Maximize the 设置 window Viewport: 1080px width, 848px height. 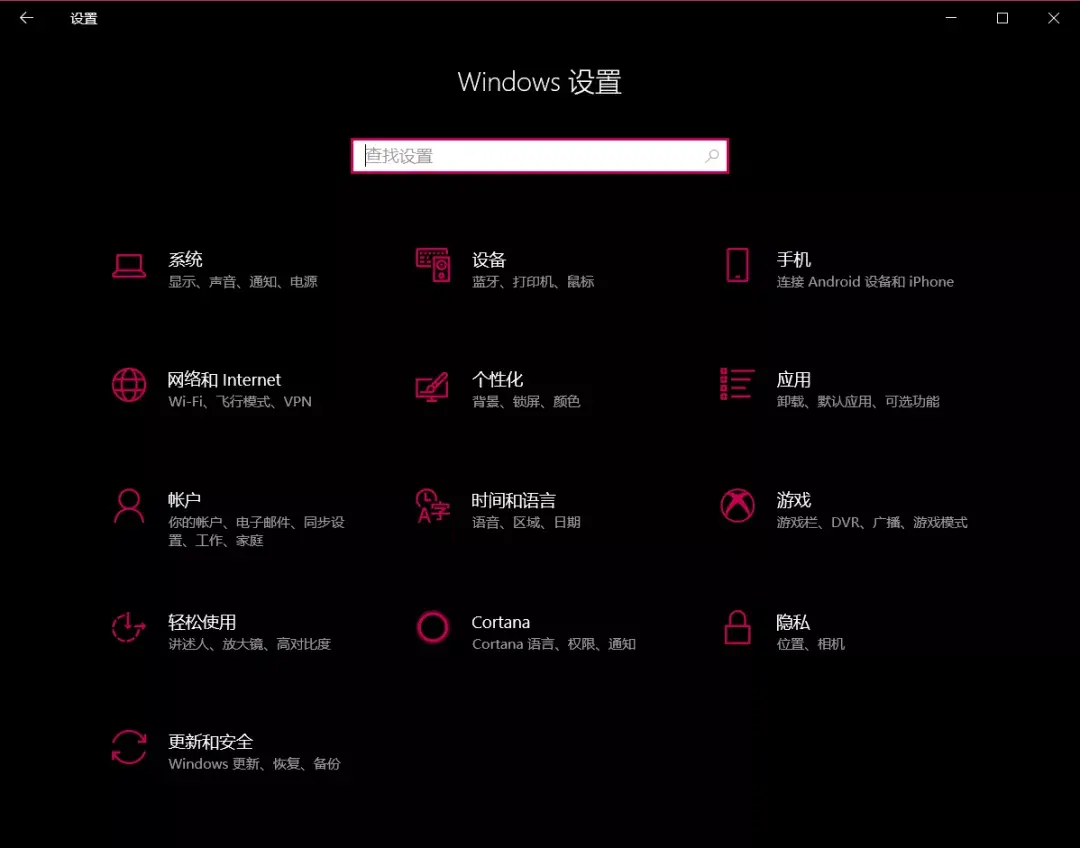(x=1002, y=18)
